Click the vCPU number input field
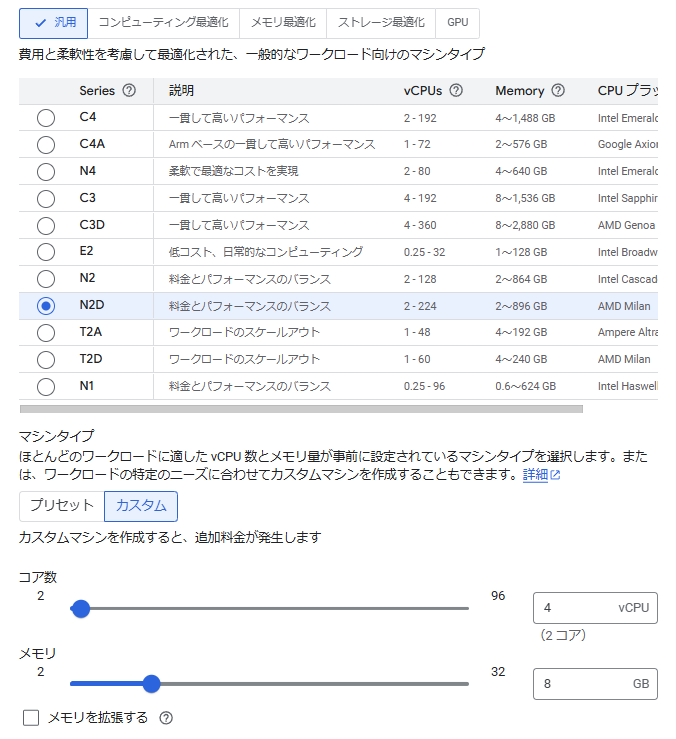 [x=595, y=608]
